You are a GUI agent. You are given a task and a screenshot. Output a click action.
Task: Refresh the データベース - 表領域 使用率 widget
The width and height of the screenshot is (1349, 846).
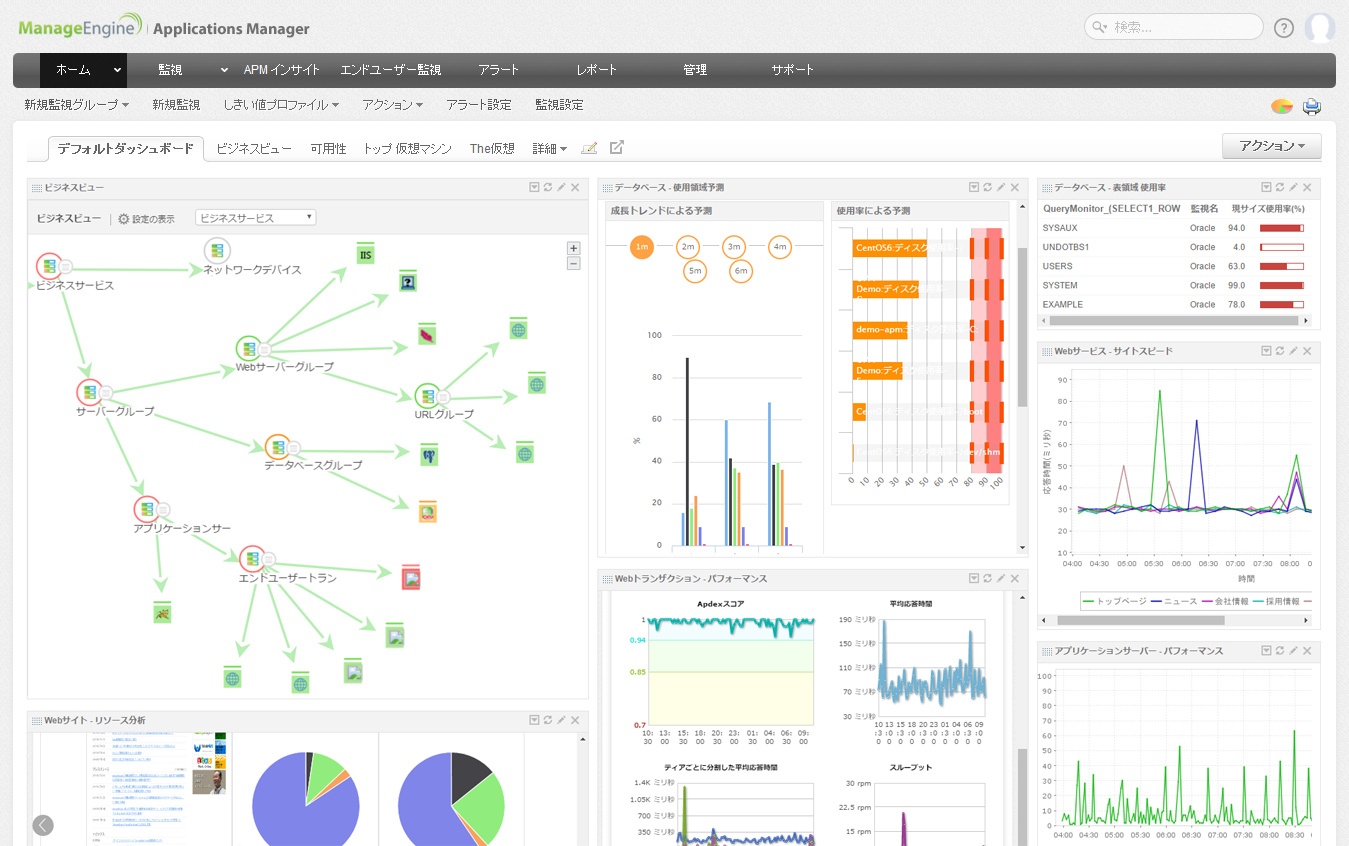(x=1280, y=187)
